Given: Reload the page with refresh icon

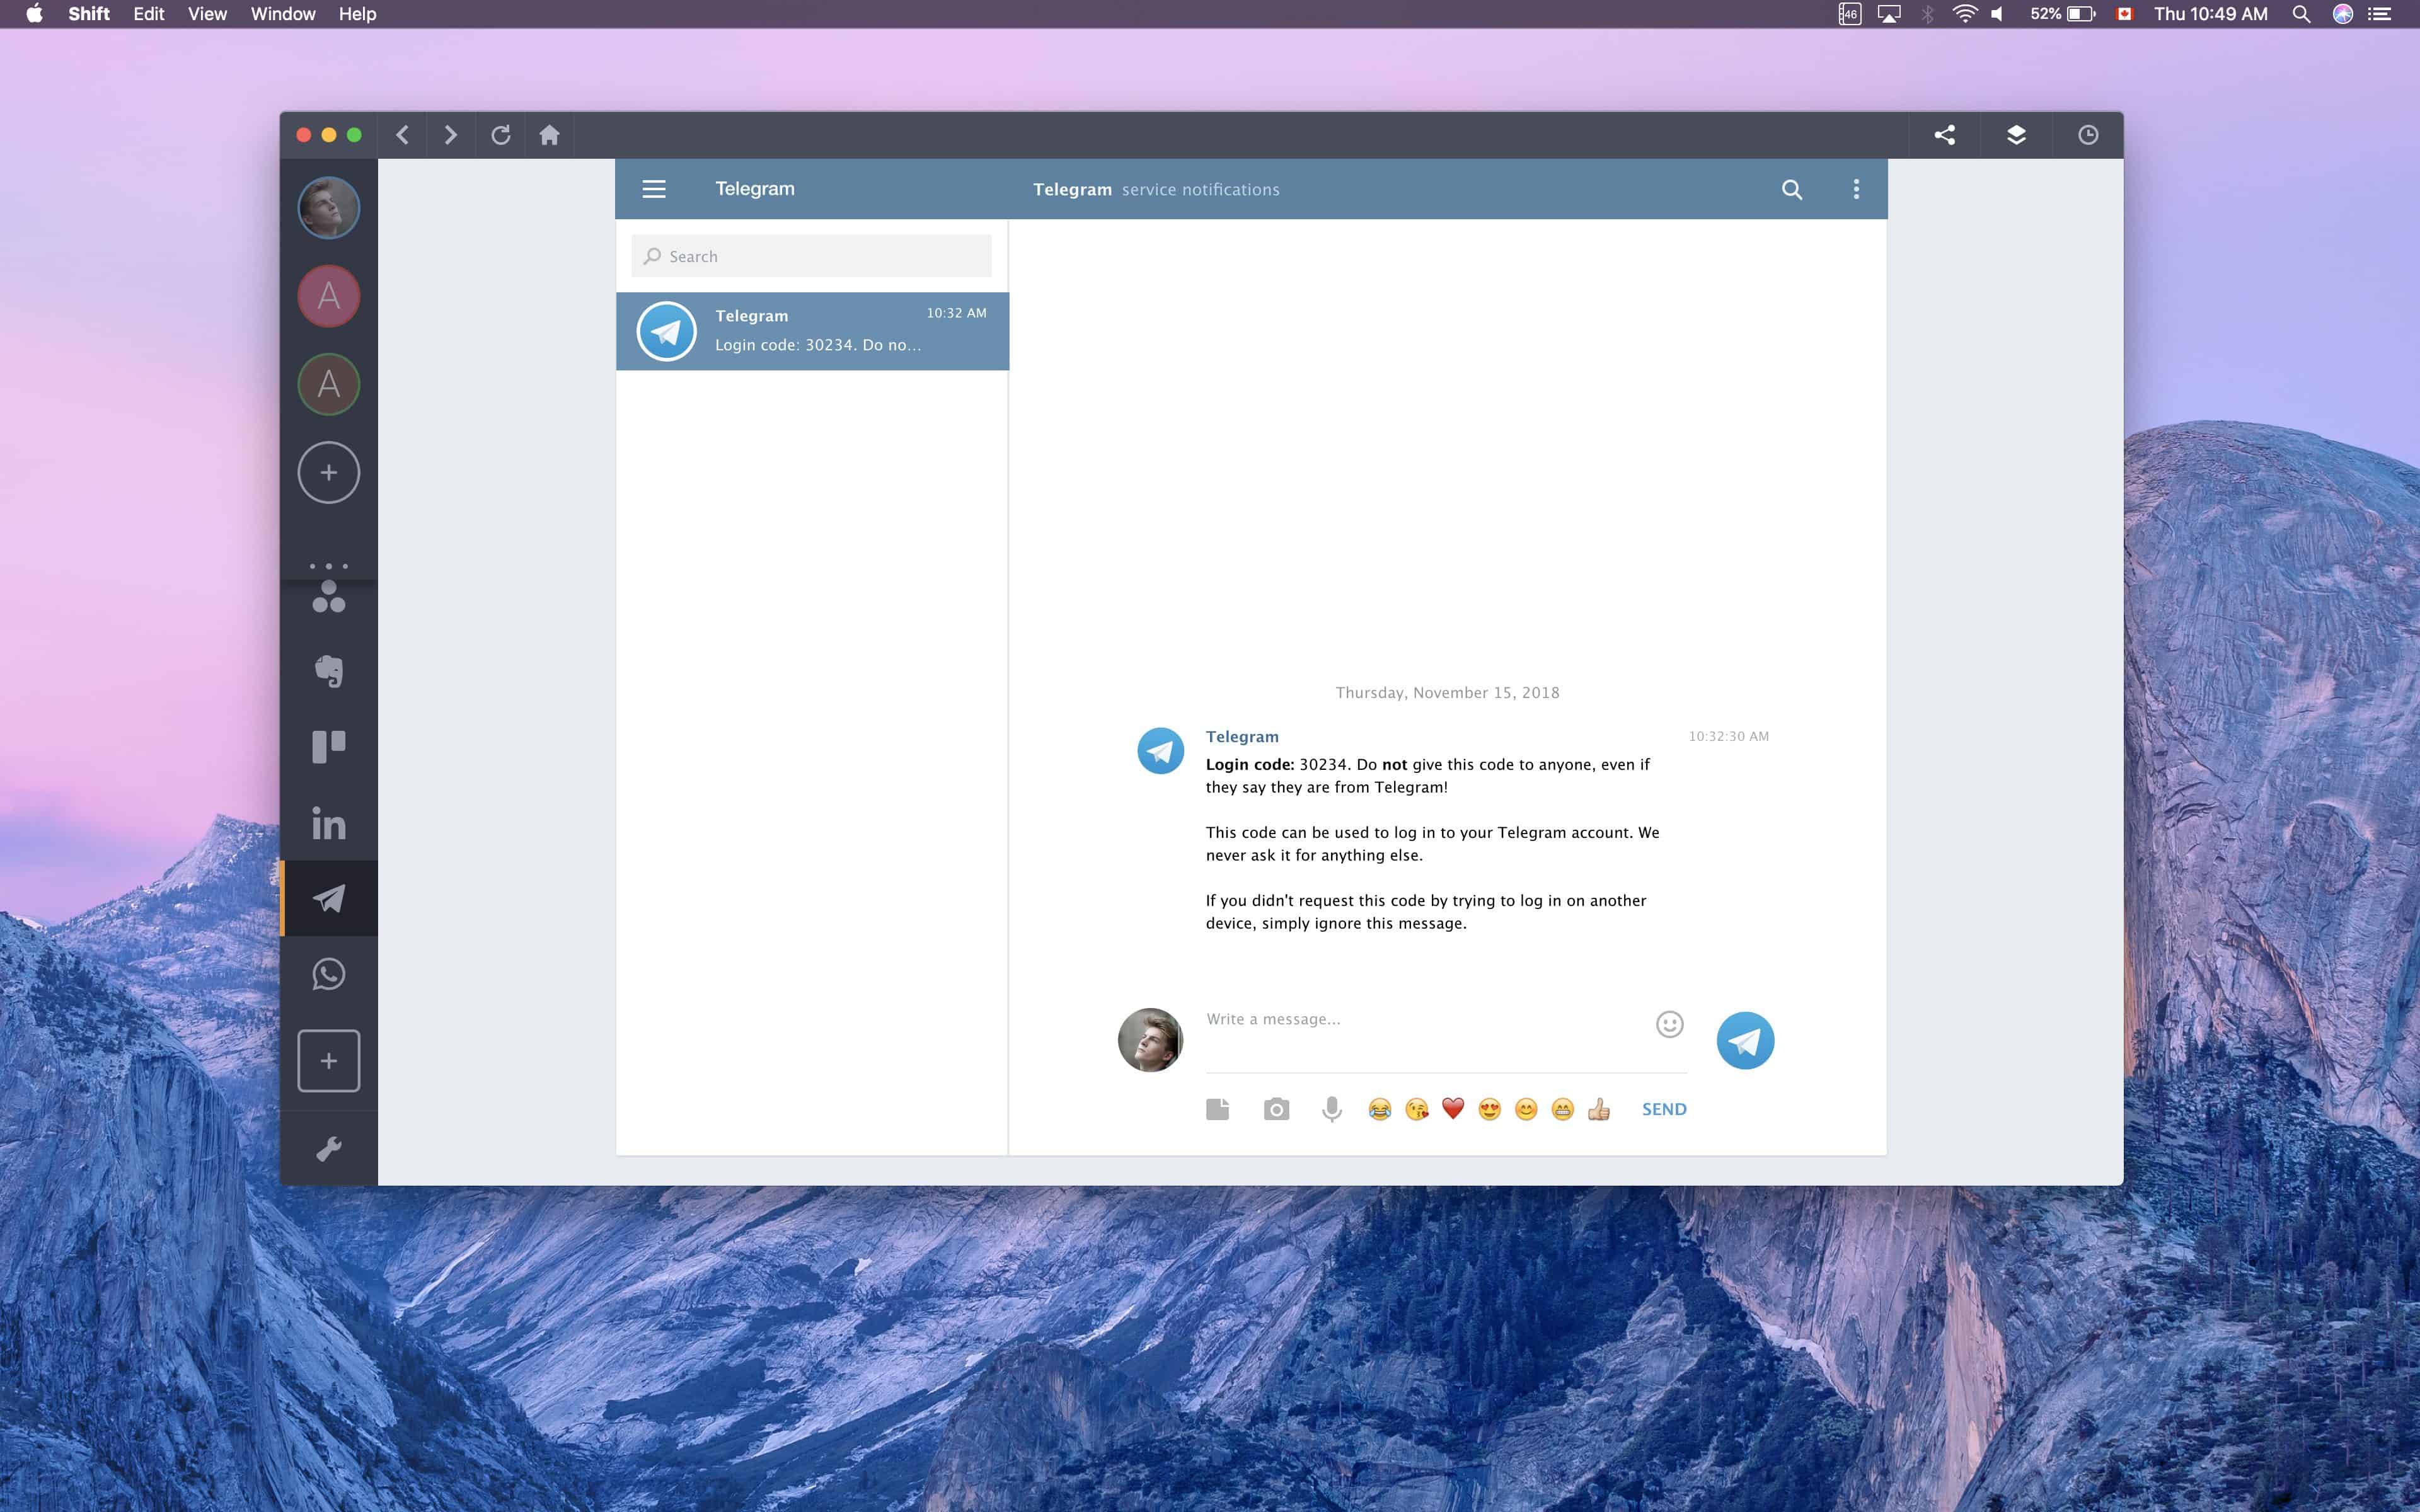Looking at the screenshot, I should click(500, 135).
